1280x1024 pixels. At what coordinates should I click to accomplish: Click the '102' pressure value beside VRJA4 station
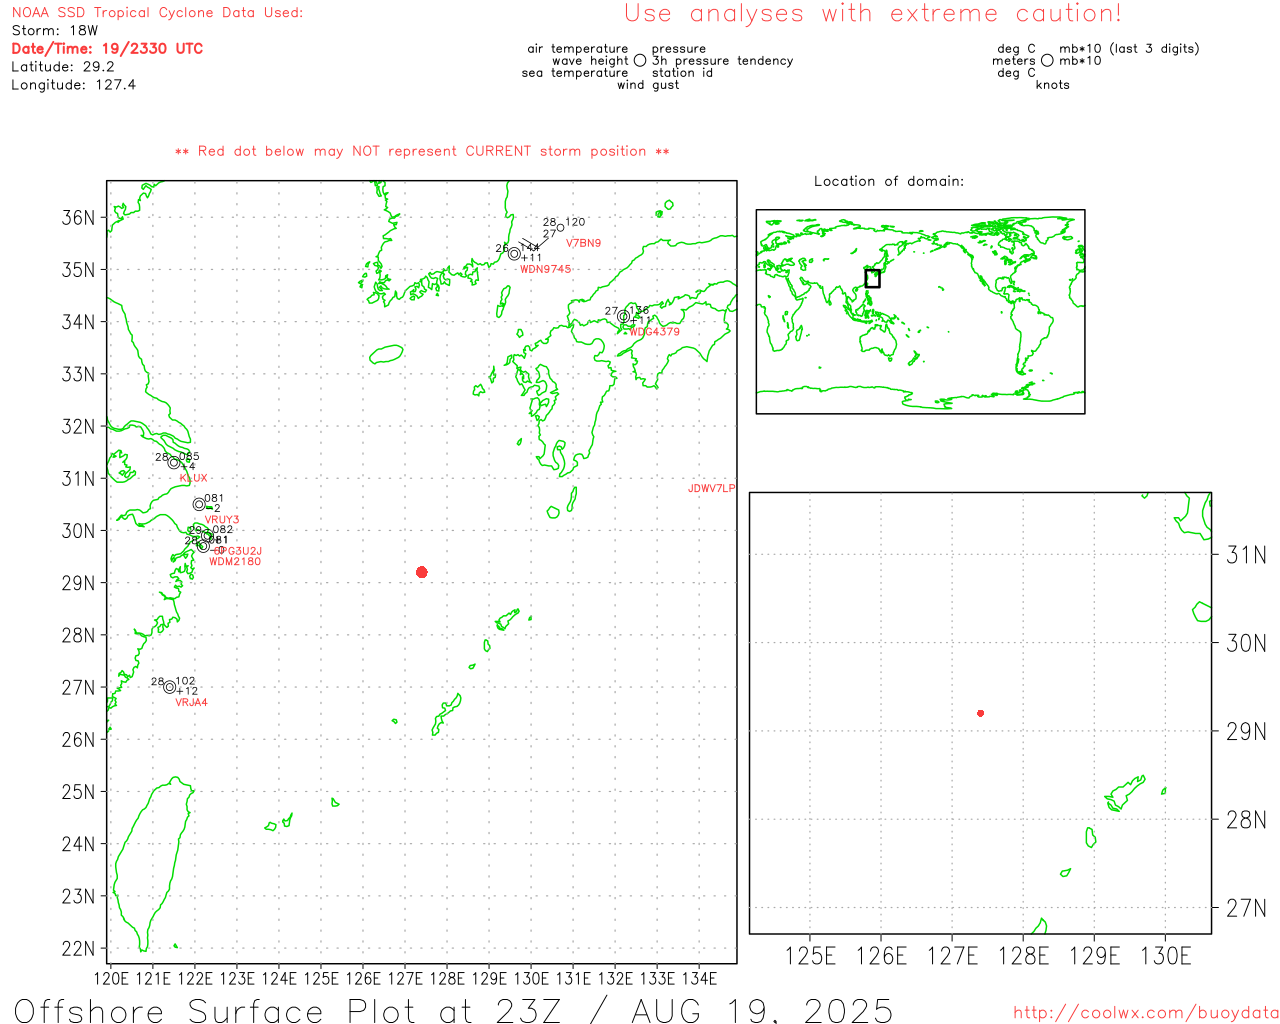186,681
